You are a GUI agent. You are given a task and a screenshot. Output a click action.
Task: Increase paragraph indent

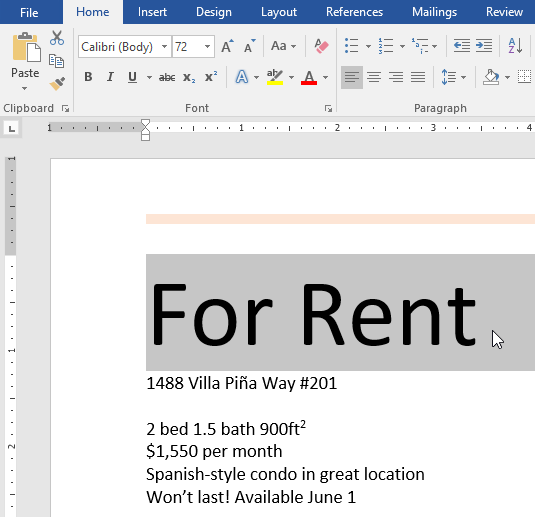click(484, 46)
